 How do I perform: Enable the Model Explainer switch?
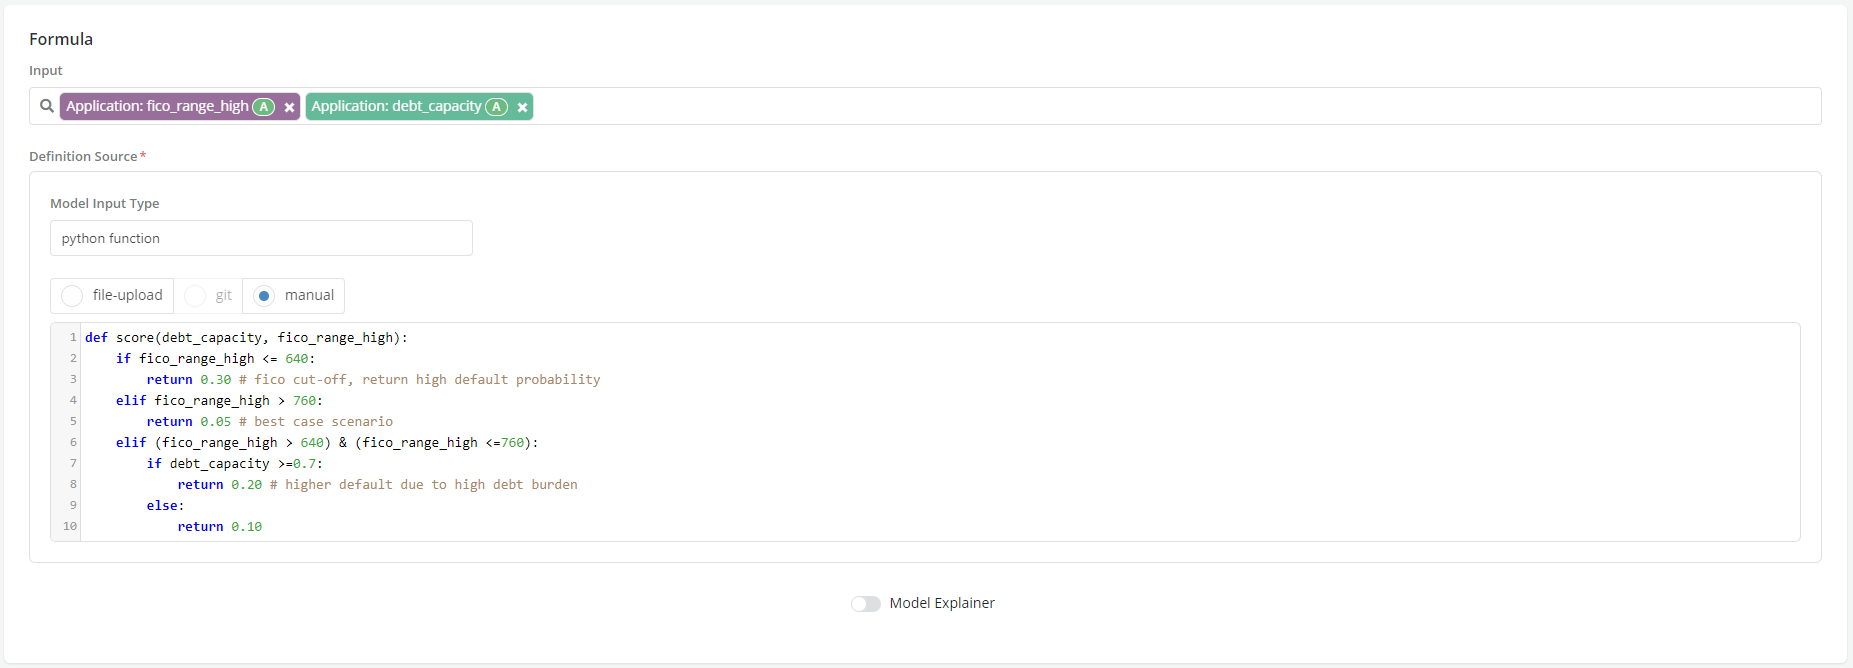point(865,604)
